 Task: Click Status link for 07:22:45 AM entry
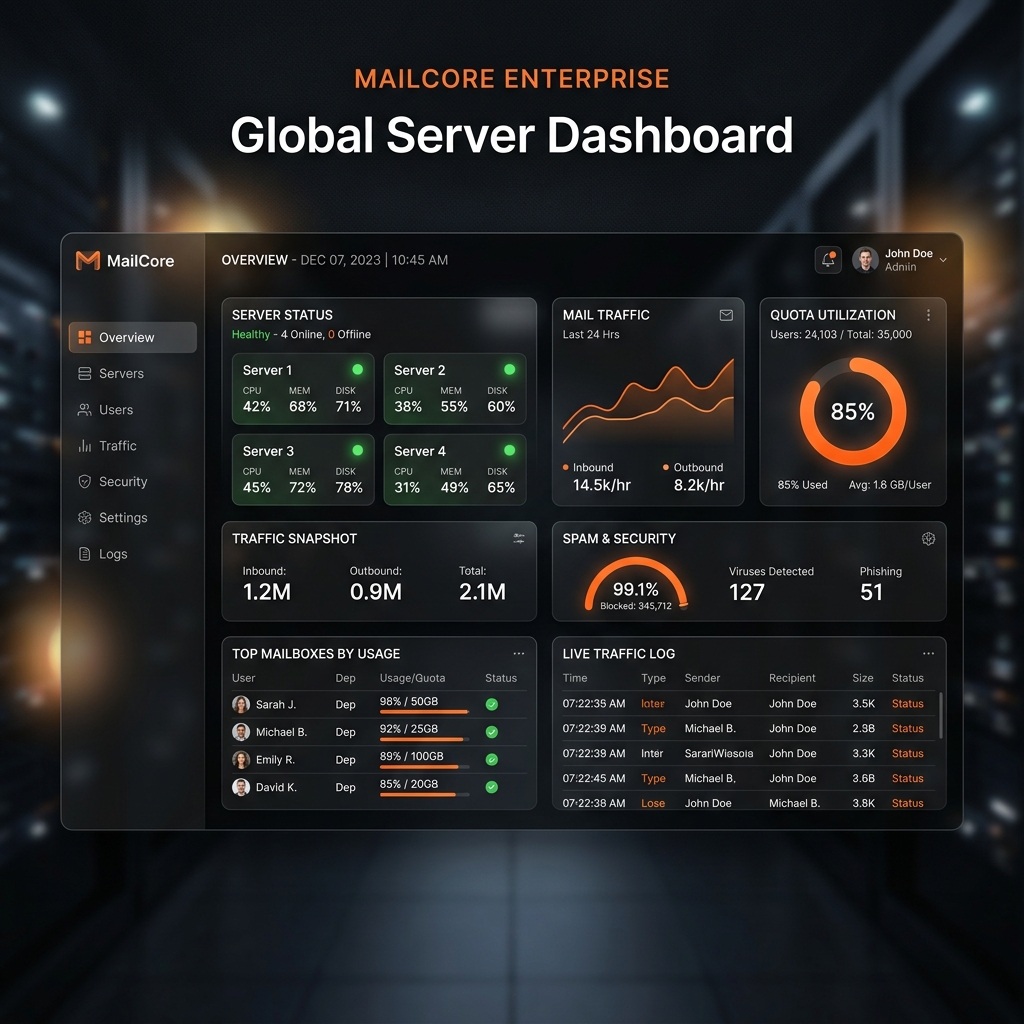tap(907, 778)
